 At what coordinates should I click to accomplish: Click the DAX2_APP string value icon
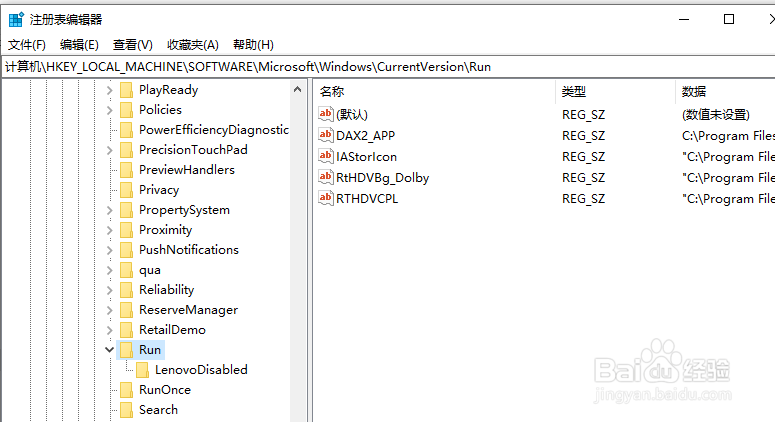[325, 135]
